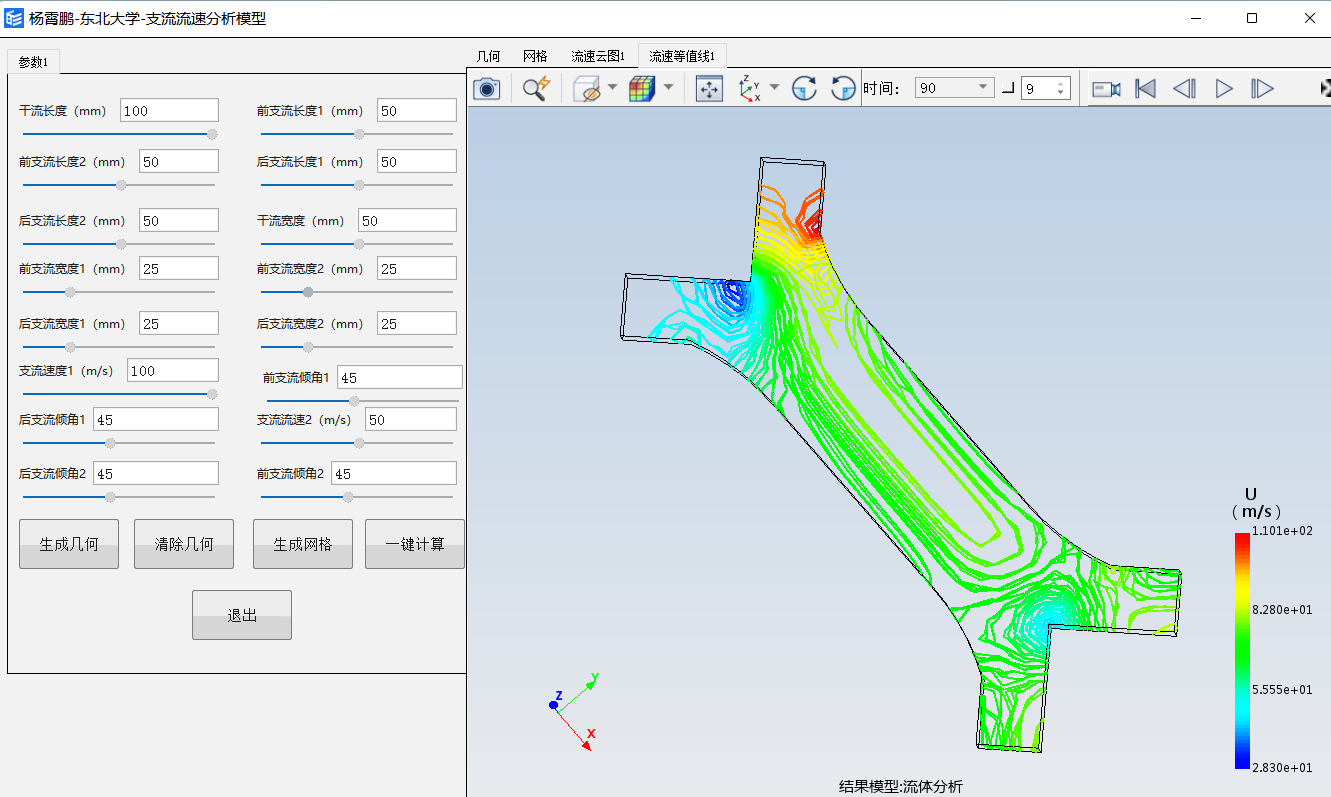
Task: Click the 前支流宽度1 input field
Action: (179, 268)
